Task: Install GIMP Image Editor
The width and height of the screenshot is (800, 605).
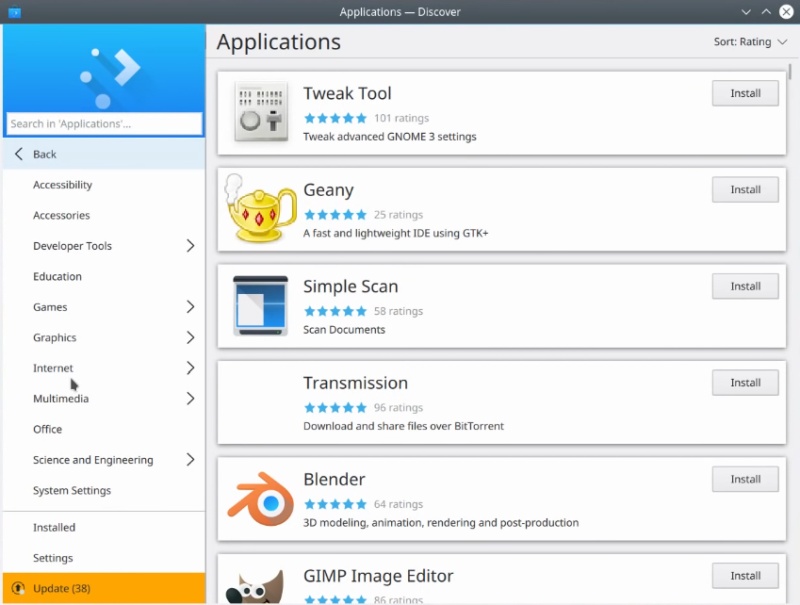Action: click(x=745, y=575)
